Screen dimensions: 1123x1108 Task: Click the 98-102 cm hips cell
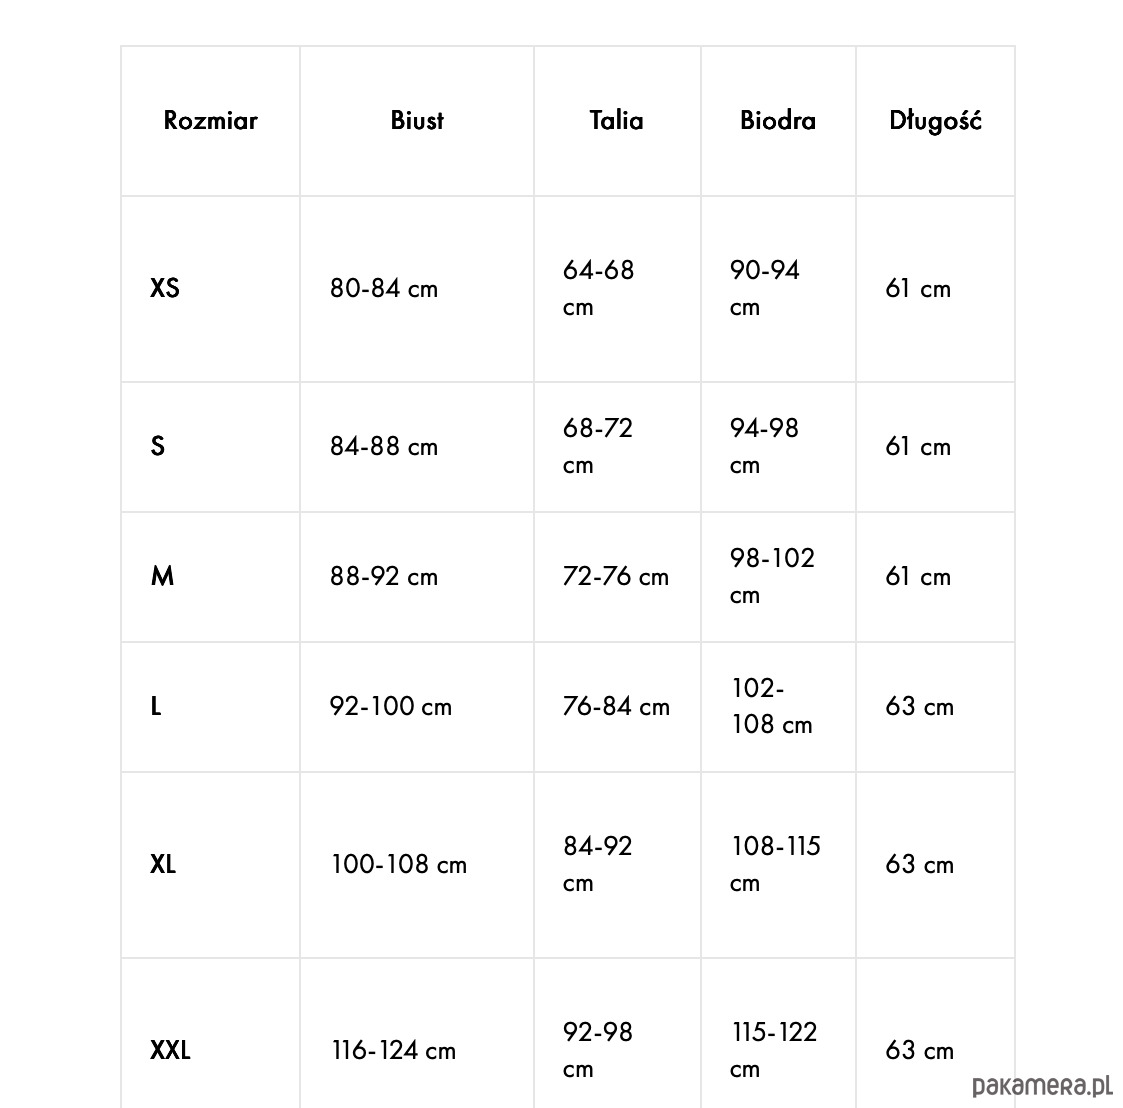point(772,576)
